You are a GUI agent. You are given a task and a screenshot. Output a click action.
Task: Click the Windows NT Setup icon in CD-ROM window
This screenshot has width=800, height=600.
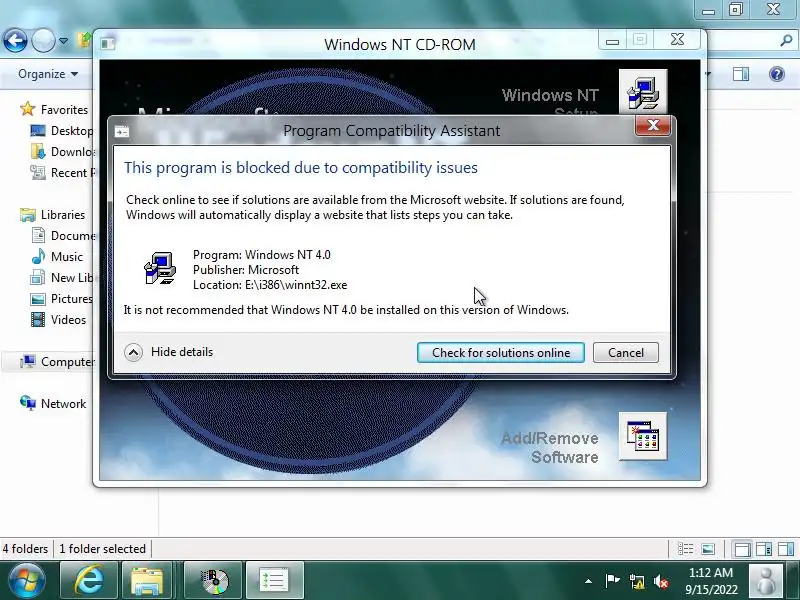tap(643, 92)
